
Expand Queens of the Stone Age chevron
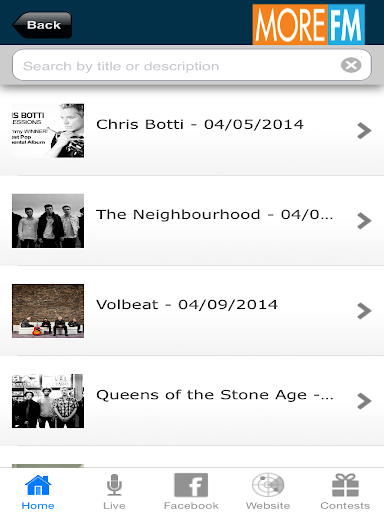point(364,401)
